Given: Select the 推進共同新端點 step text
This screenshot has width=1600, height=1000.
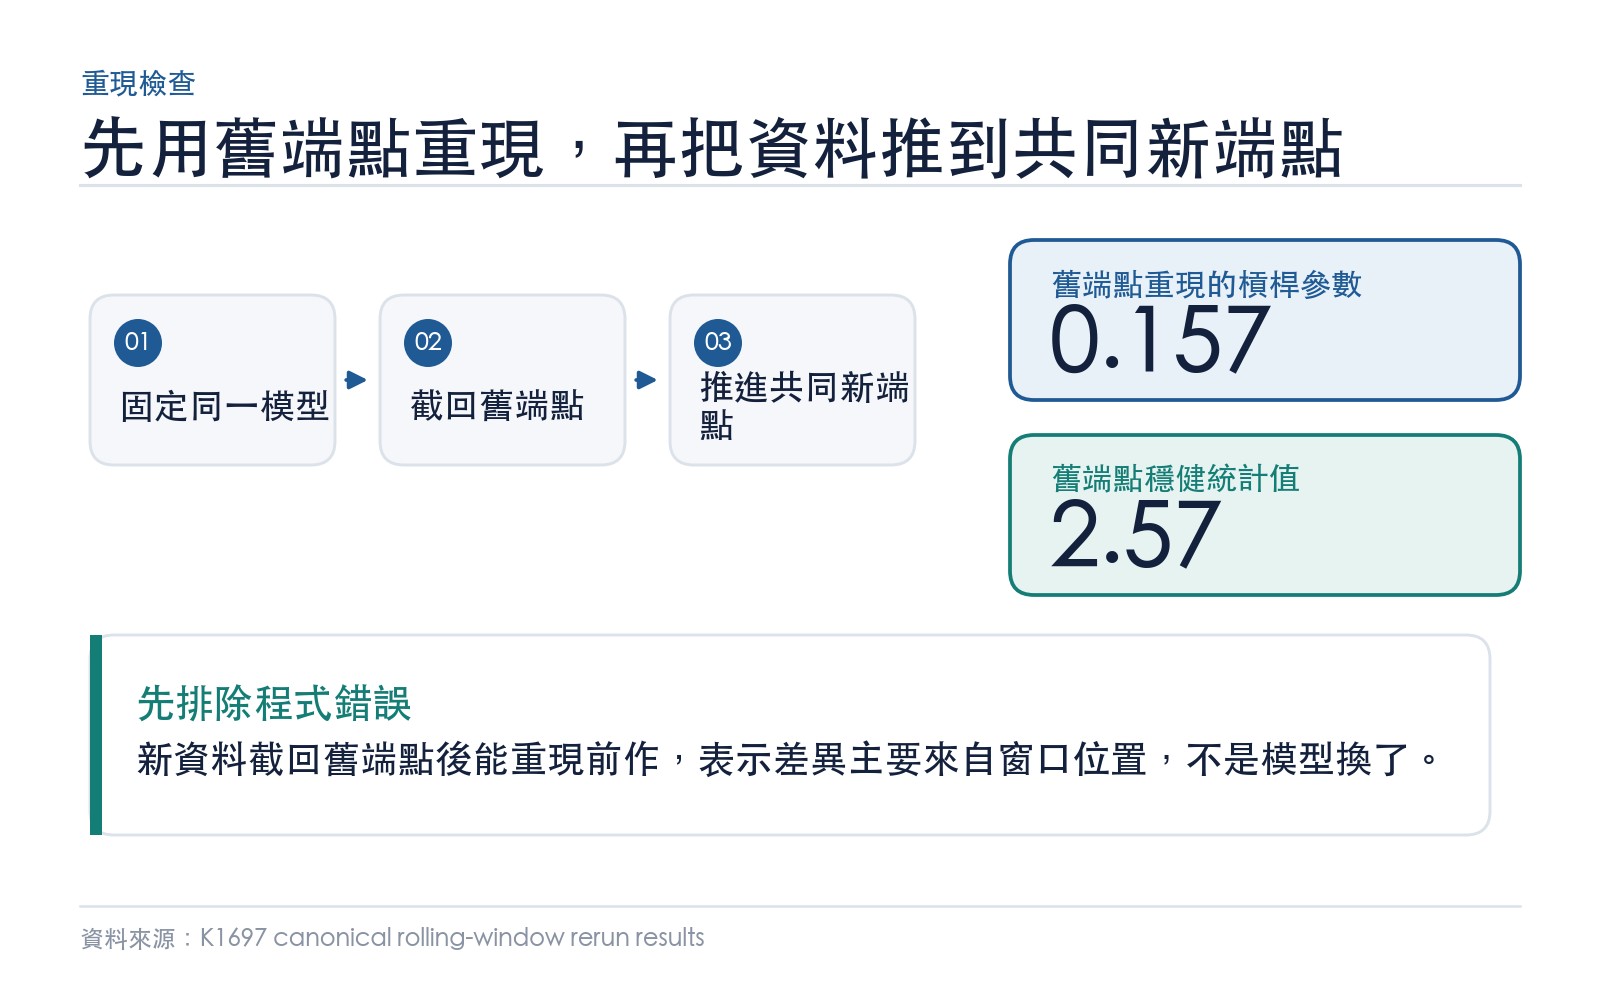Looking at the screenshot, I should pos(804,406).
